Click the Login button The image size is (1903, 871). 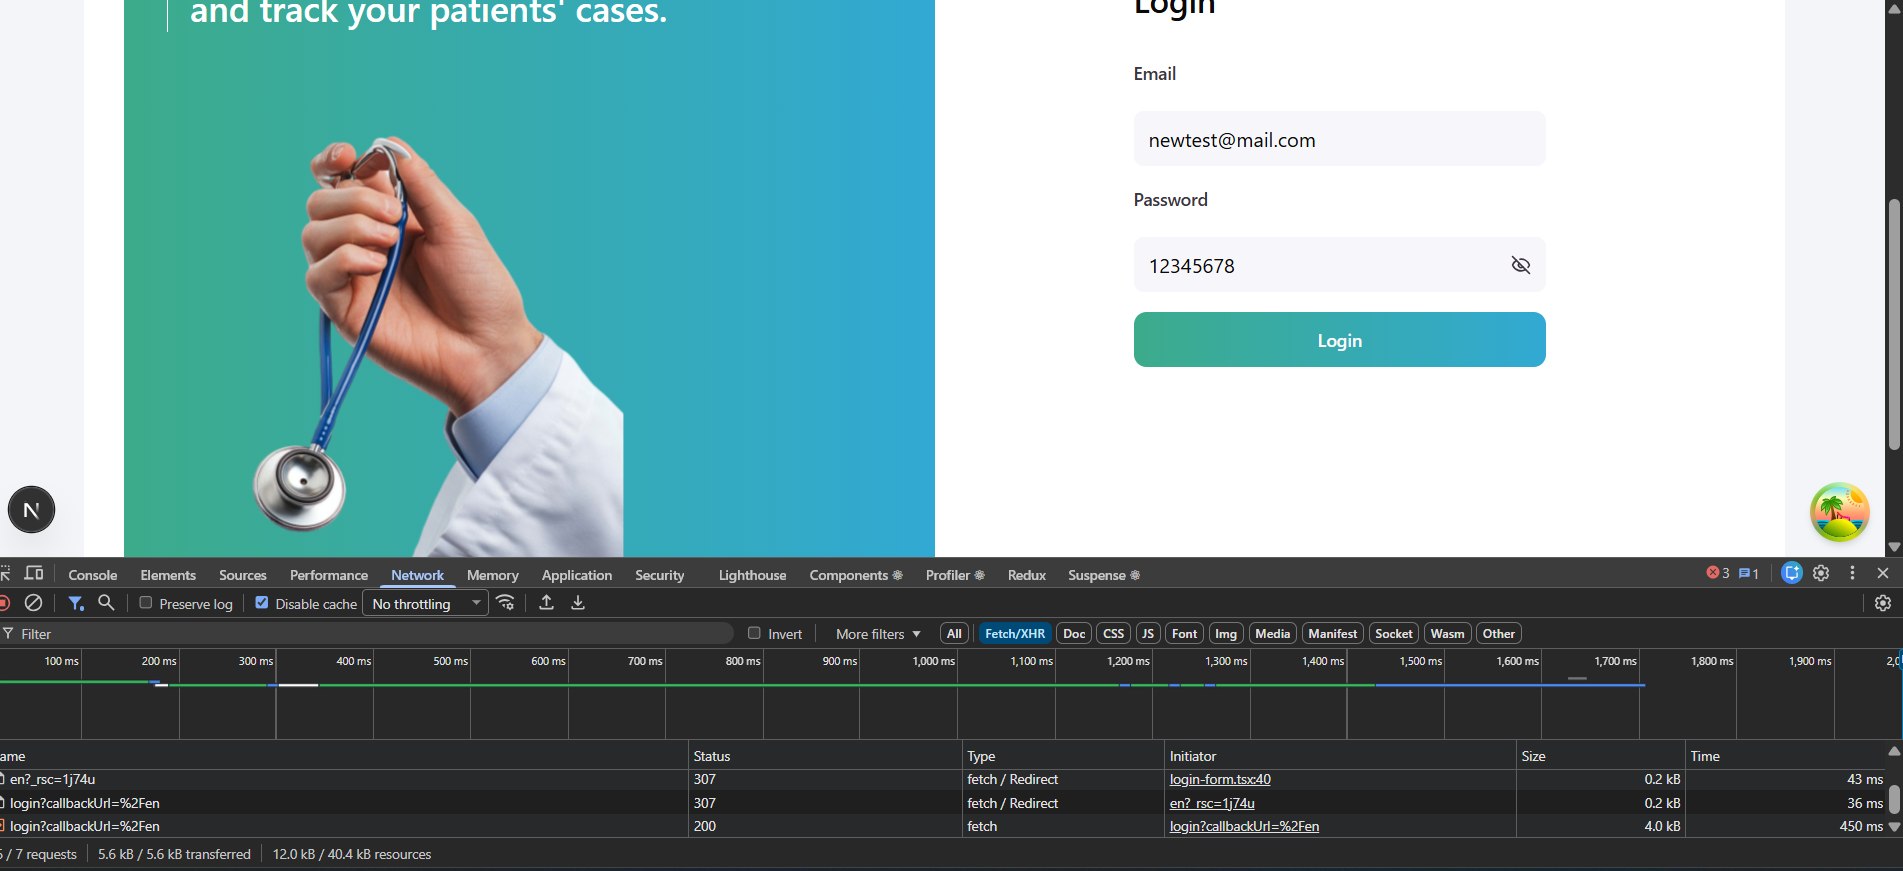pyautogui.click(x=1339, y=340)
